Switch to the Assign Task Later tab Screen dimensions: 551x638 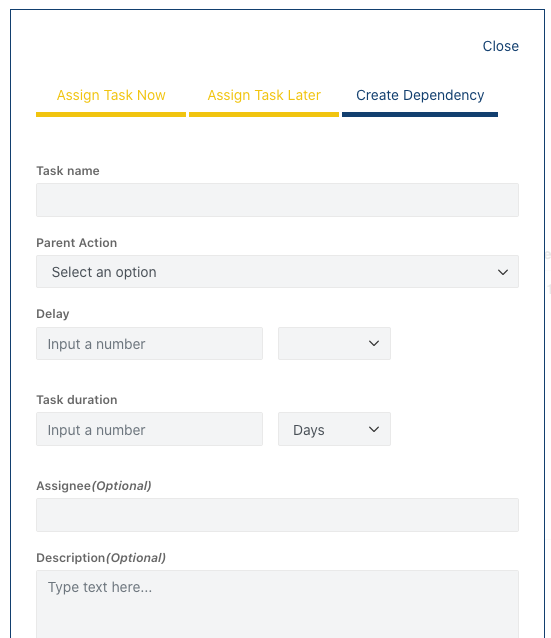pos(264,95)
